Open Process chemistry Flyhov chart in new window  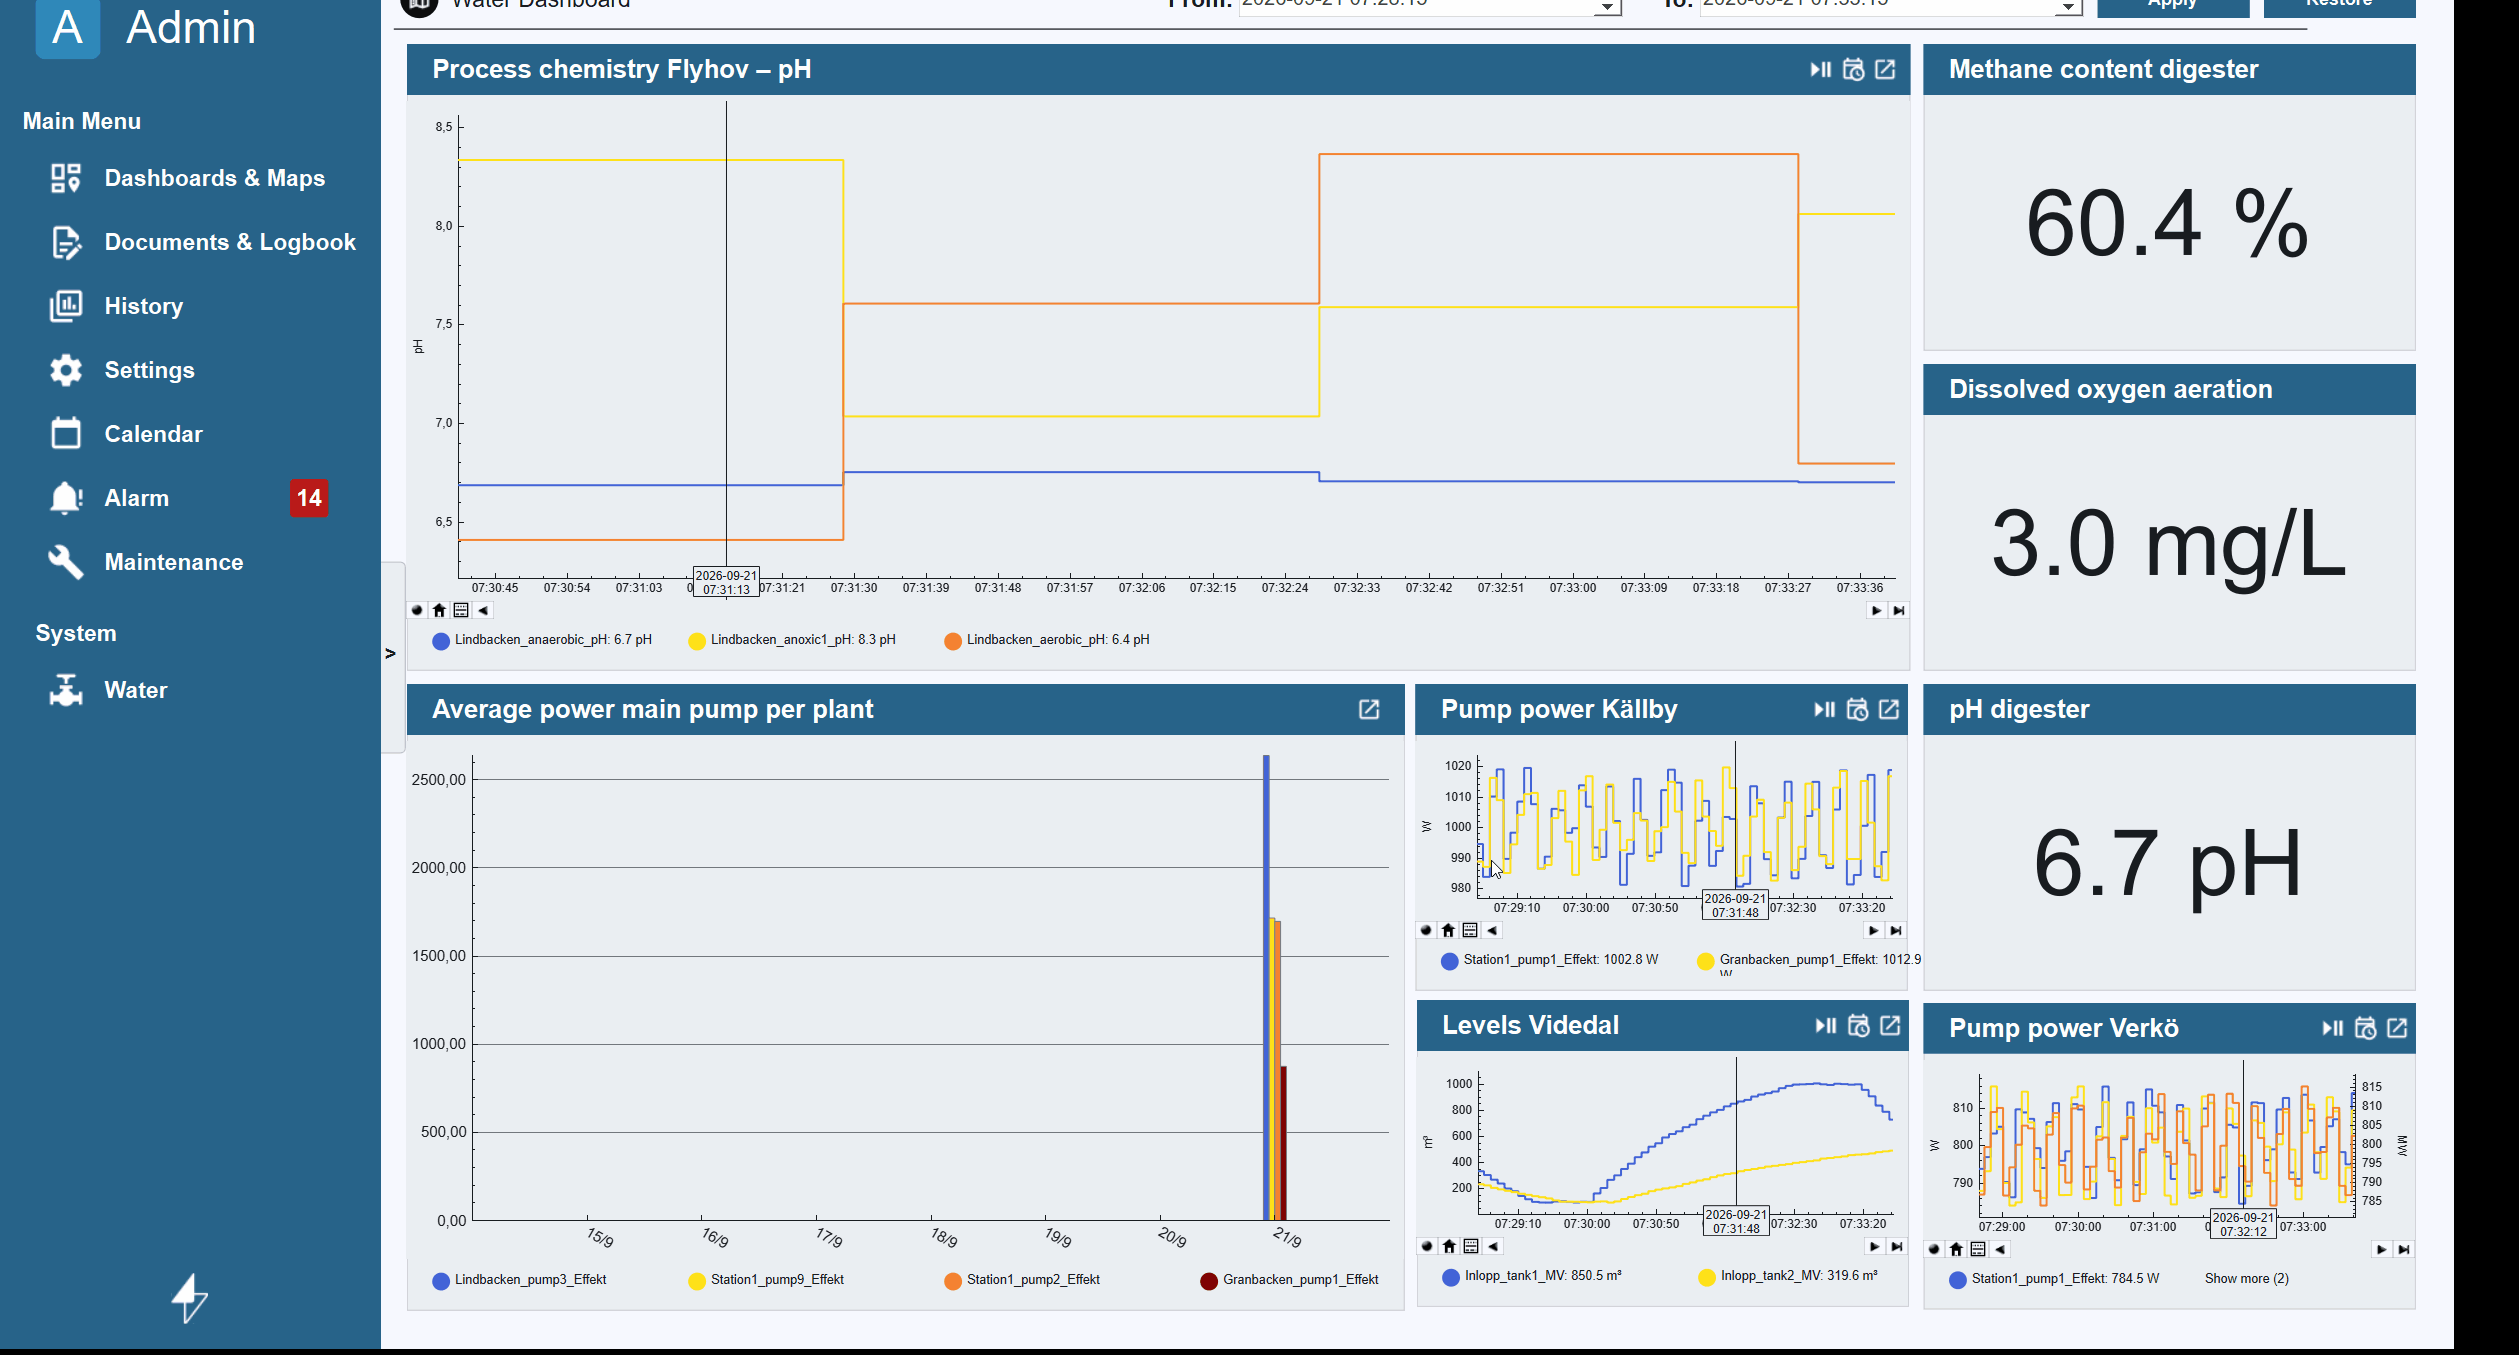(1885, 70)
